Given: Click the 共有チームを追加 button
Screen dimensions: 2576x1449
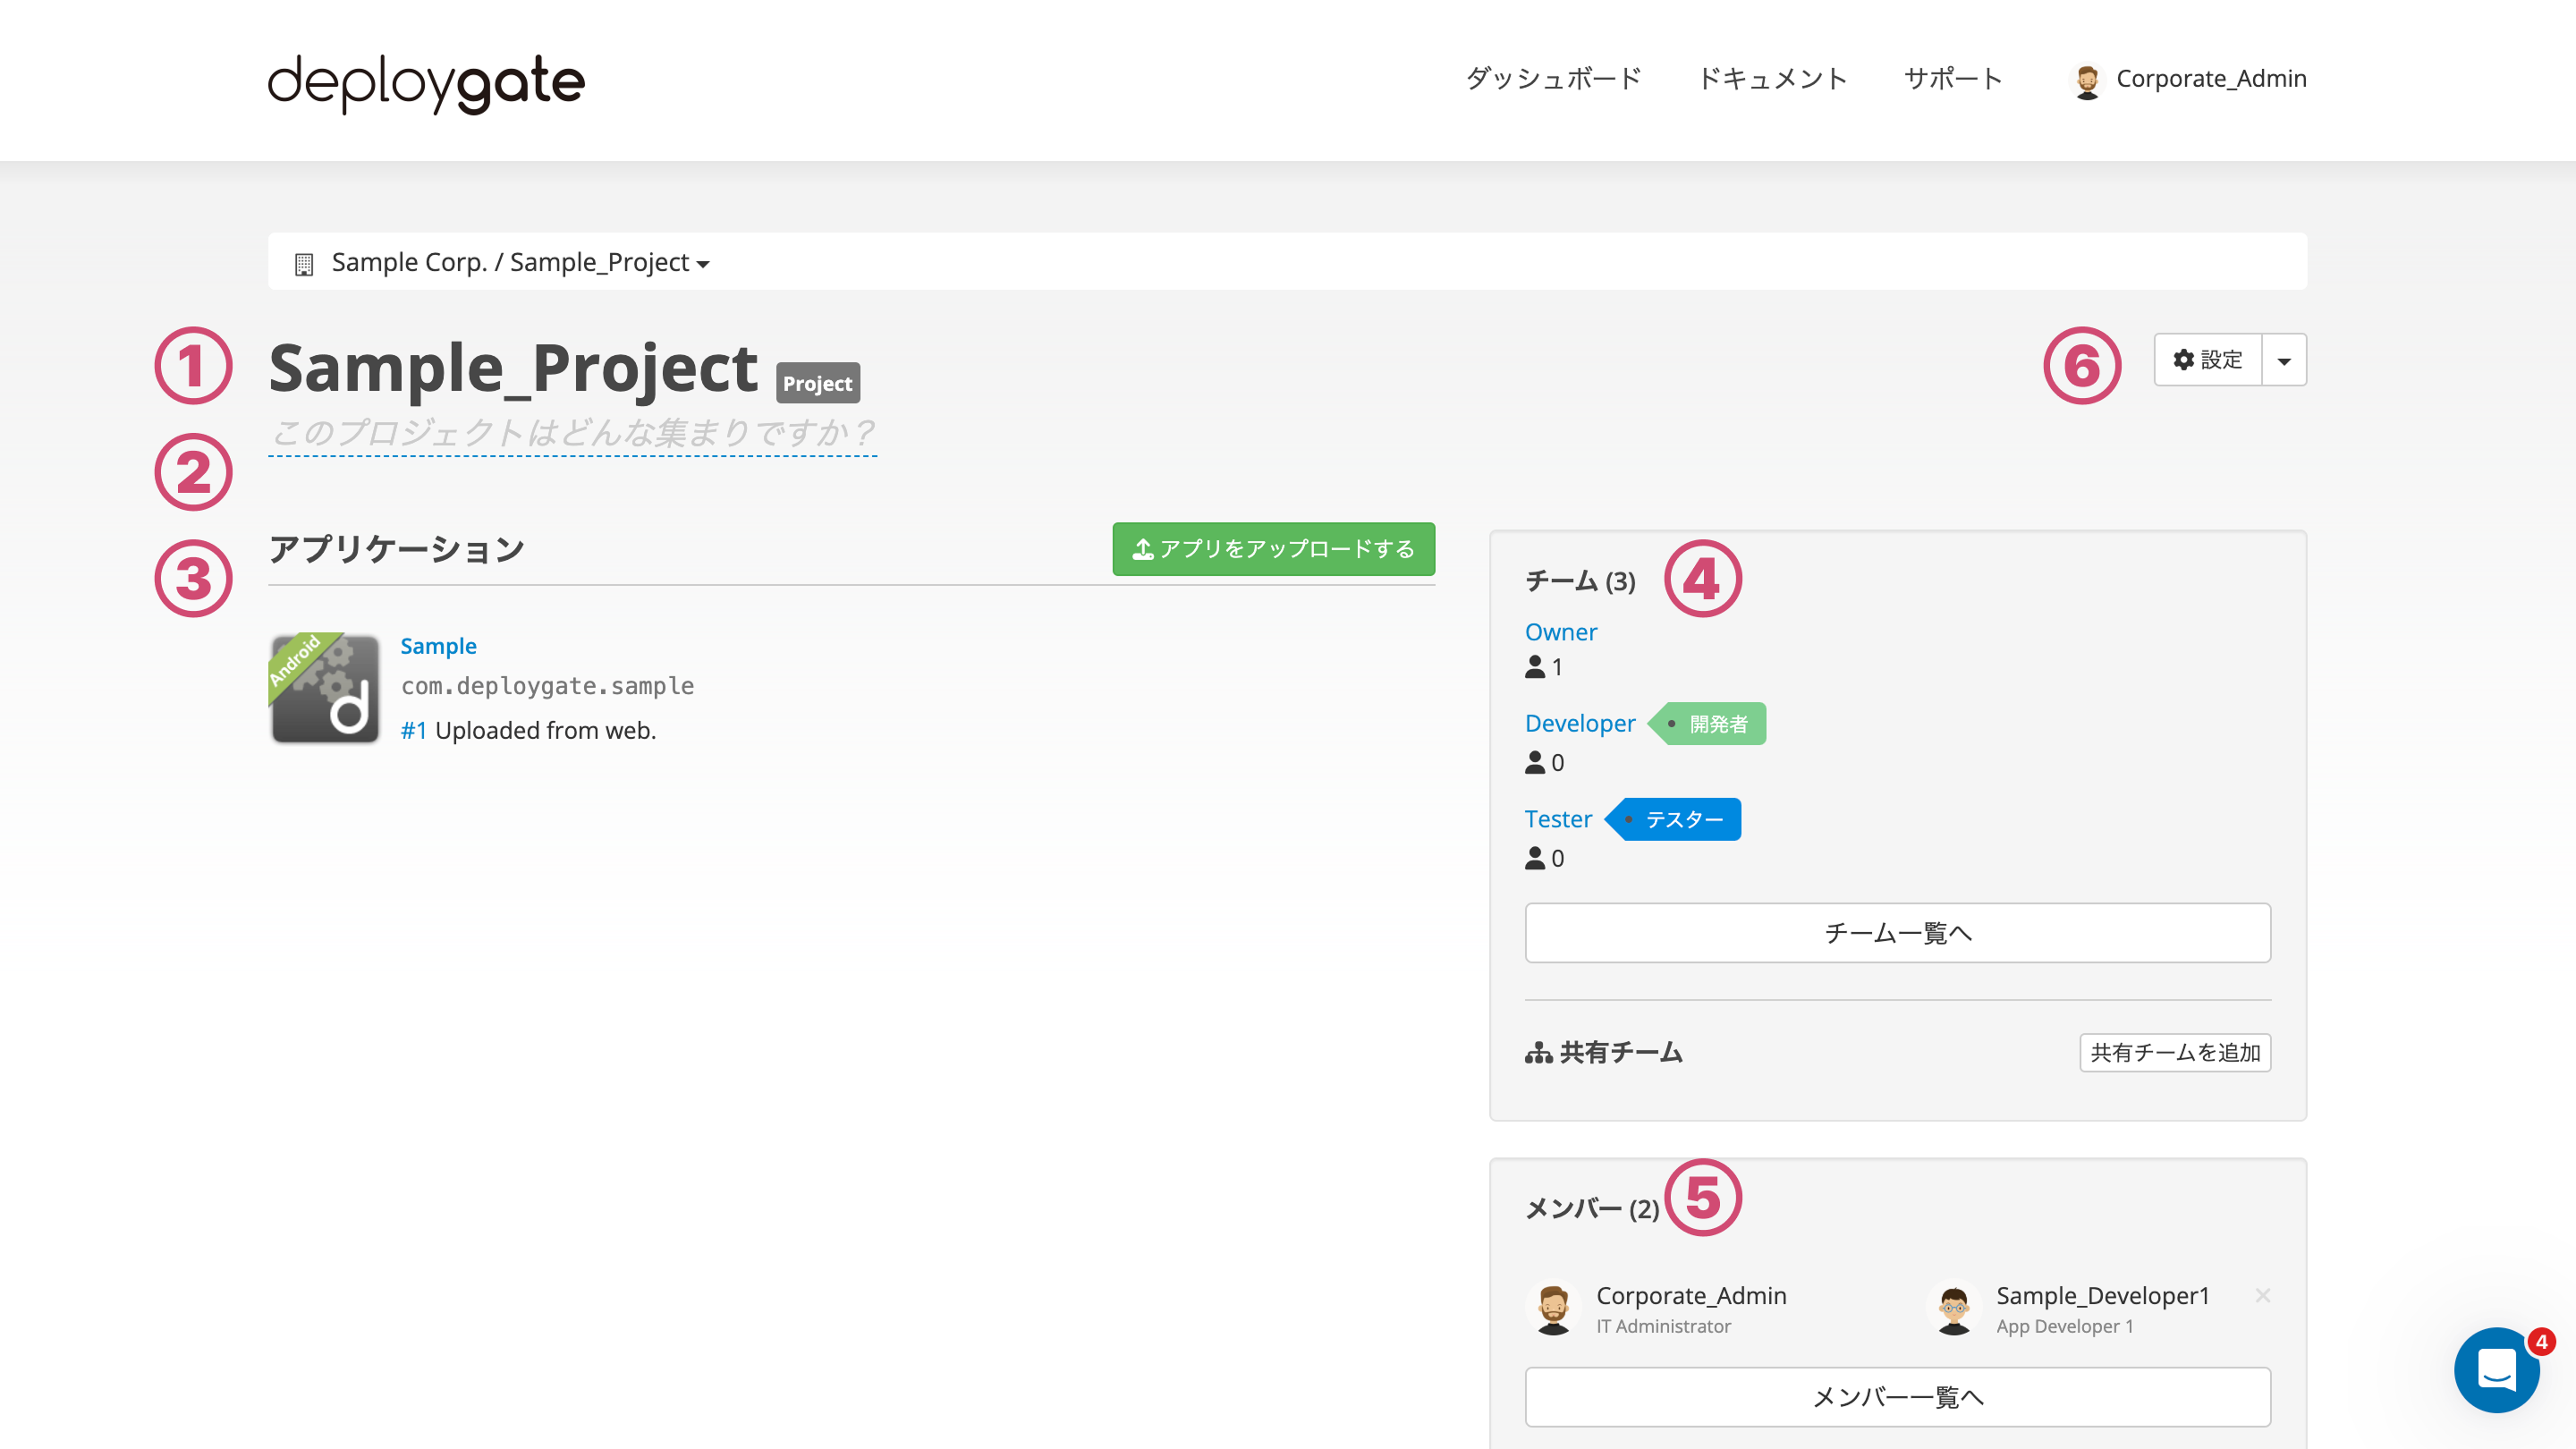Looking at the screenshot, I should [2174, 1052].
